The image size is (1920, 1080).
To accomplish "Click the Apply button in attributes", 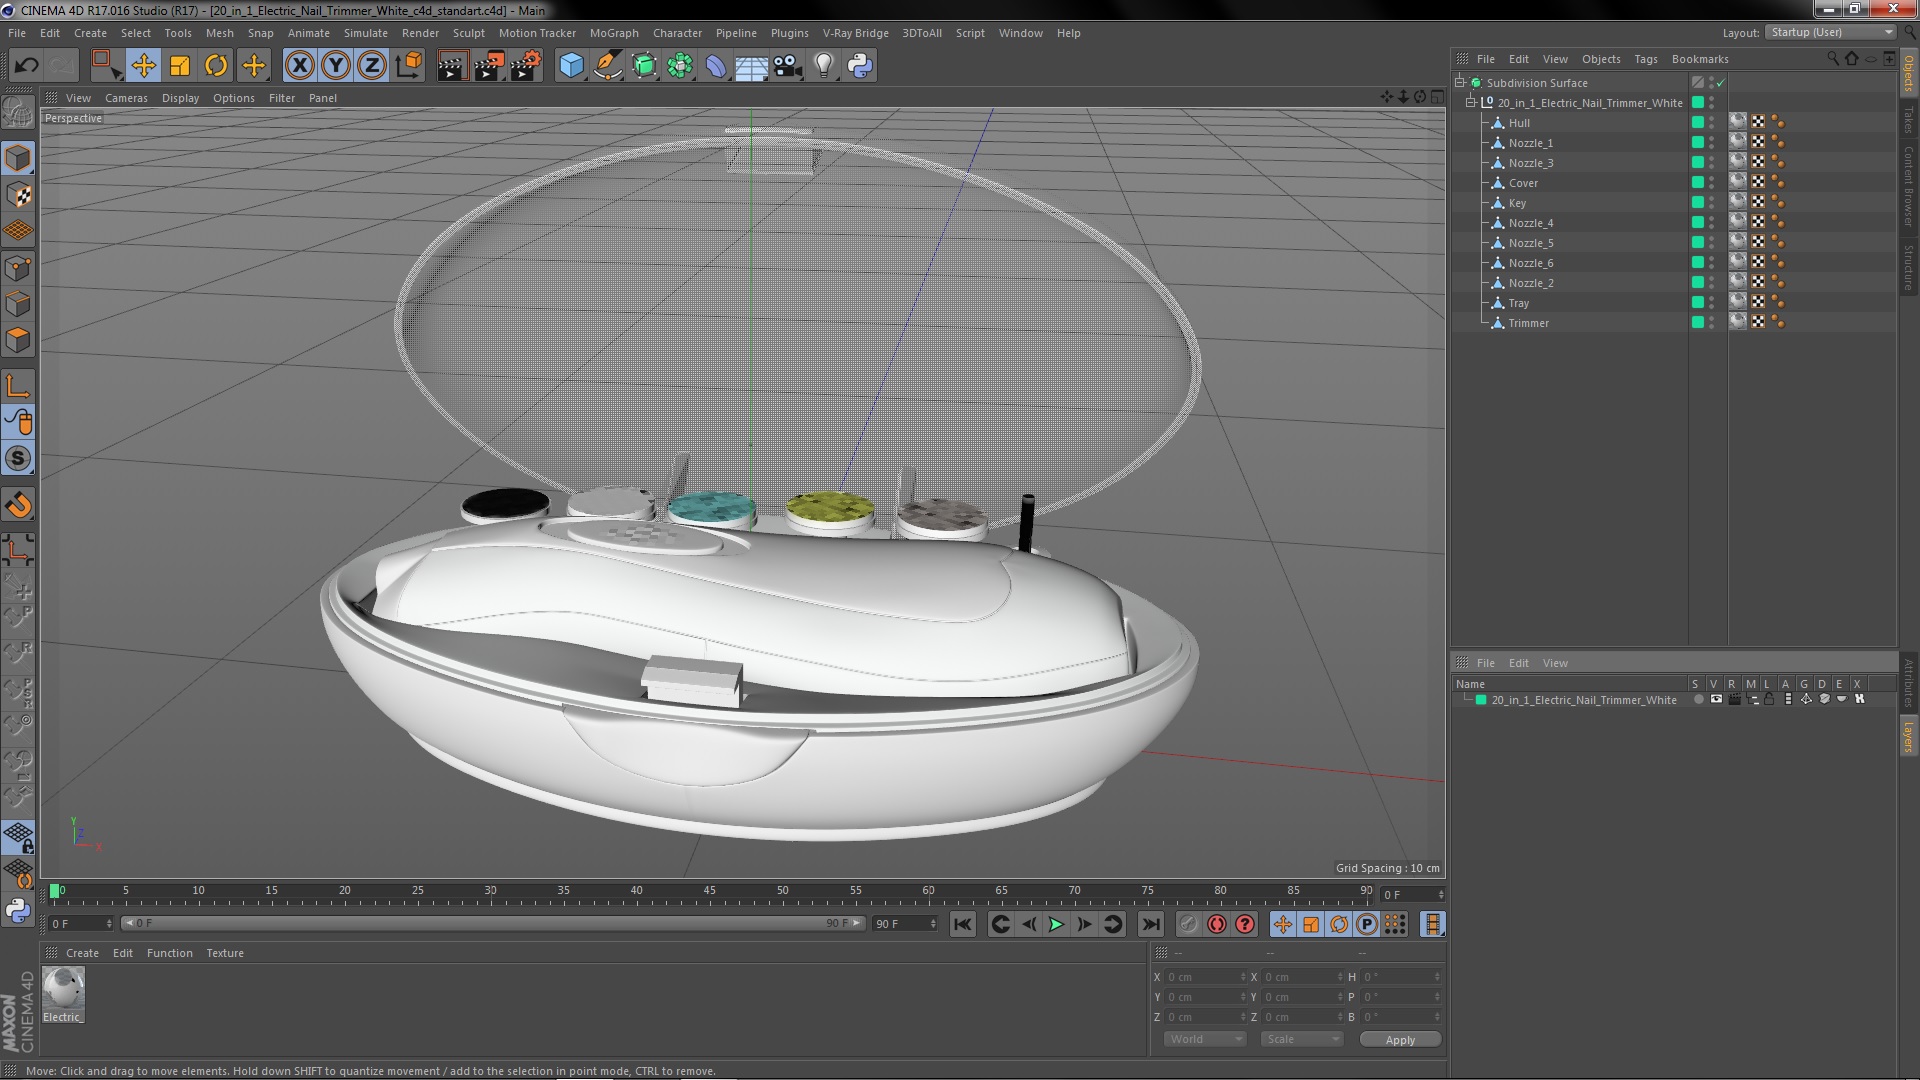I will pos(1400,1039).
